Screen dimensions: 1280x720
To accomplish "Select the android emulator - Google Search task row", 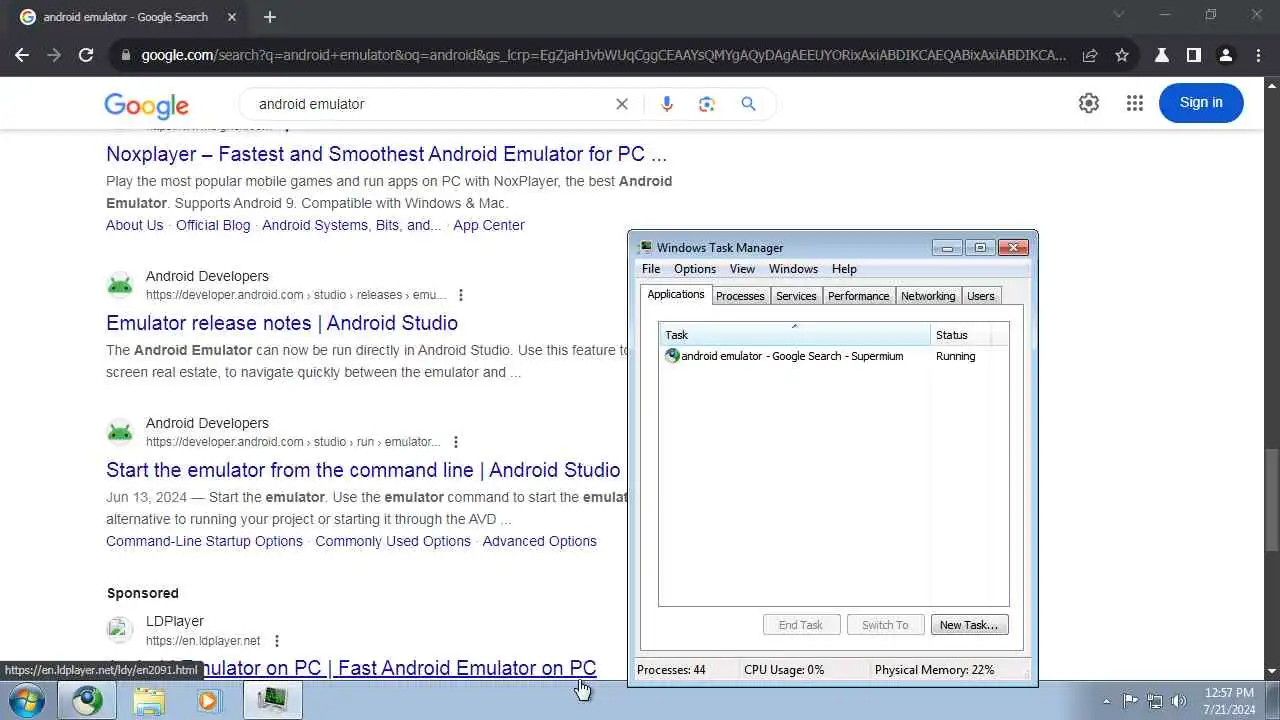I will point(833,356).
